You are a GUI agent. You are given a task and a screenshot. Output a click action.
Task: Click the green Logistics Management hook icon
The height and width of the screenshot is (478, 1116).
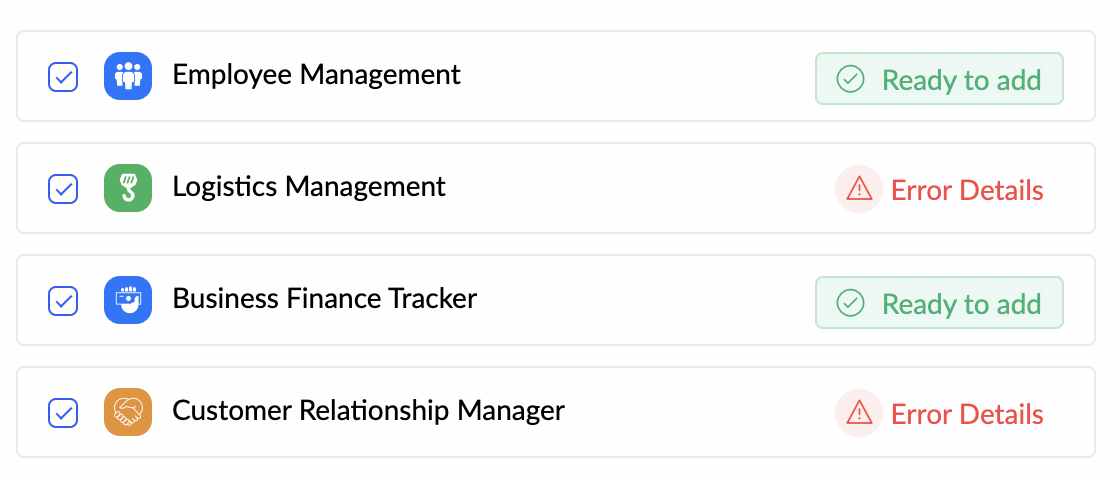pyautogui.click(x=128, y=188)
